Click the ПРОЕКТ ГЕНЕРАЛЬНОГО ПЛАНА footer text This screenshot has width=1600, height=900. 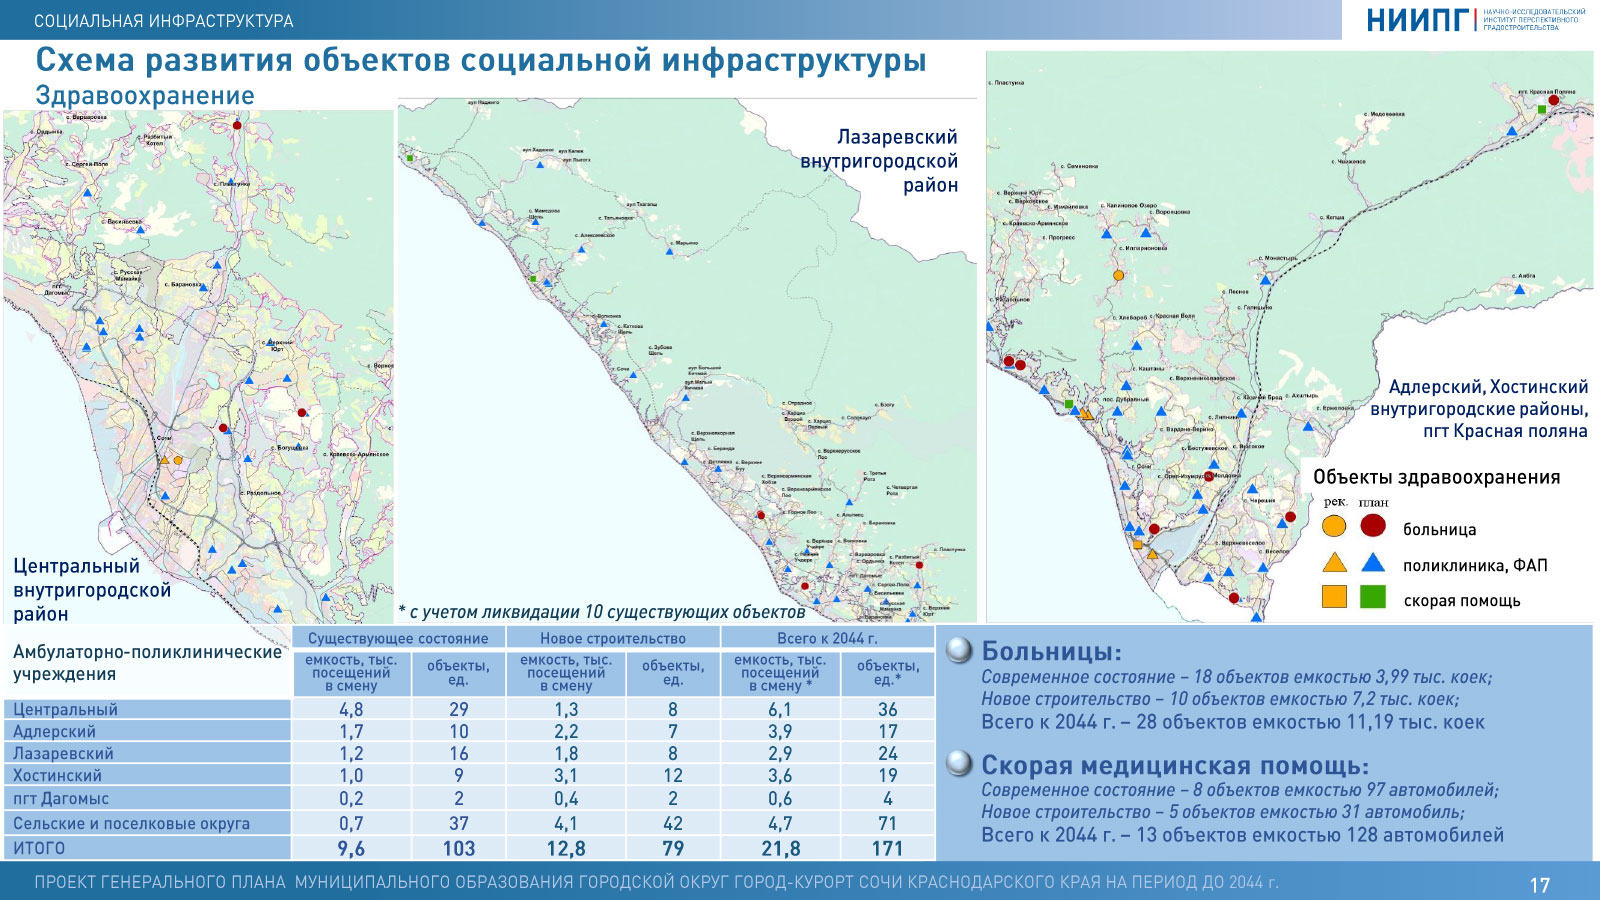pos(656,882)
